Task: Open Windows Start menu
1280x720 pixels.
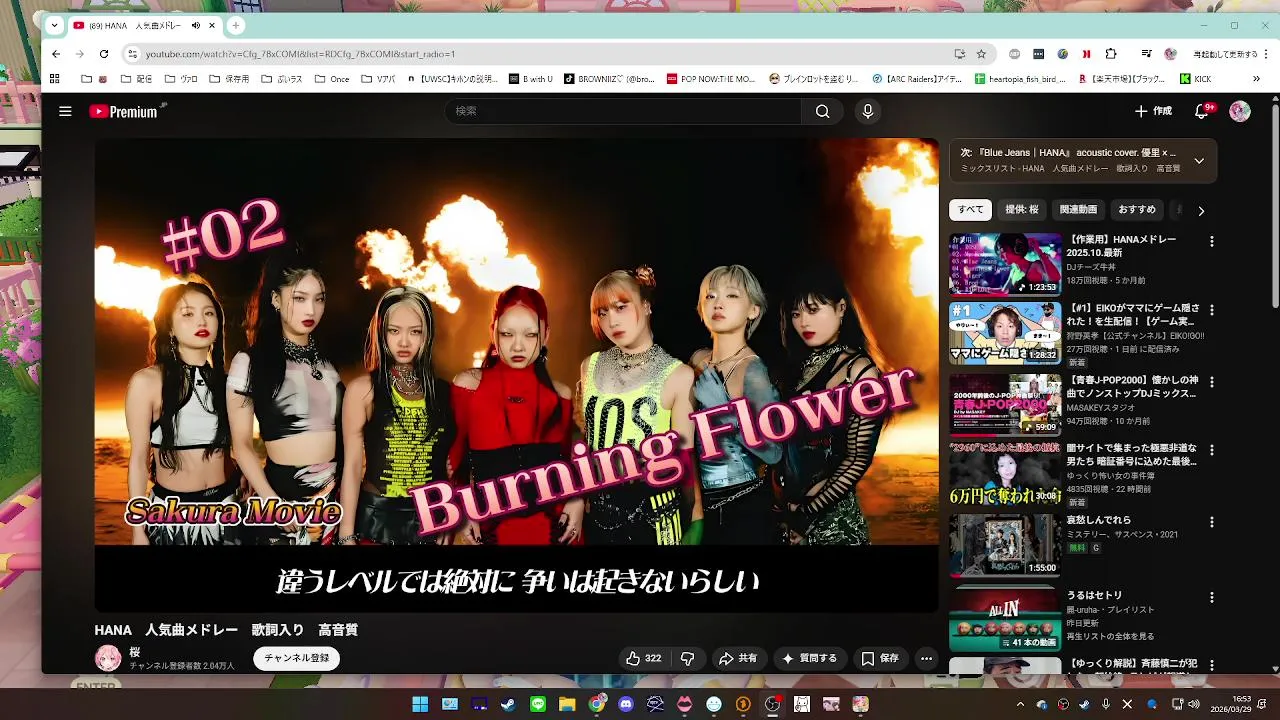Action: pos(420,704)
